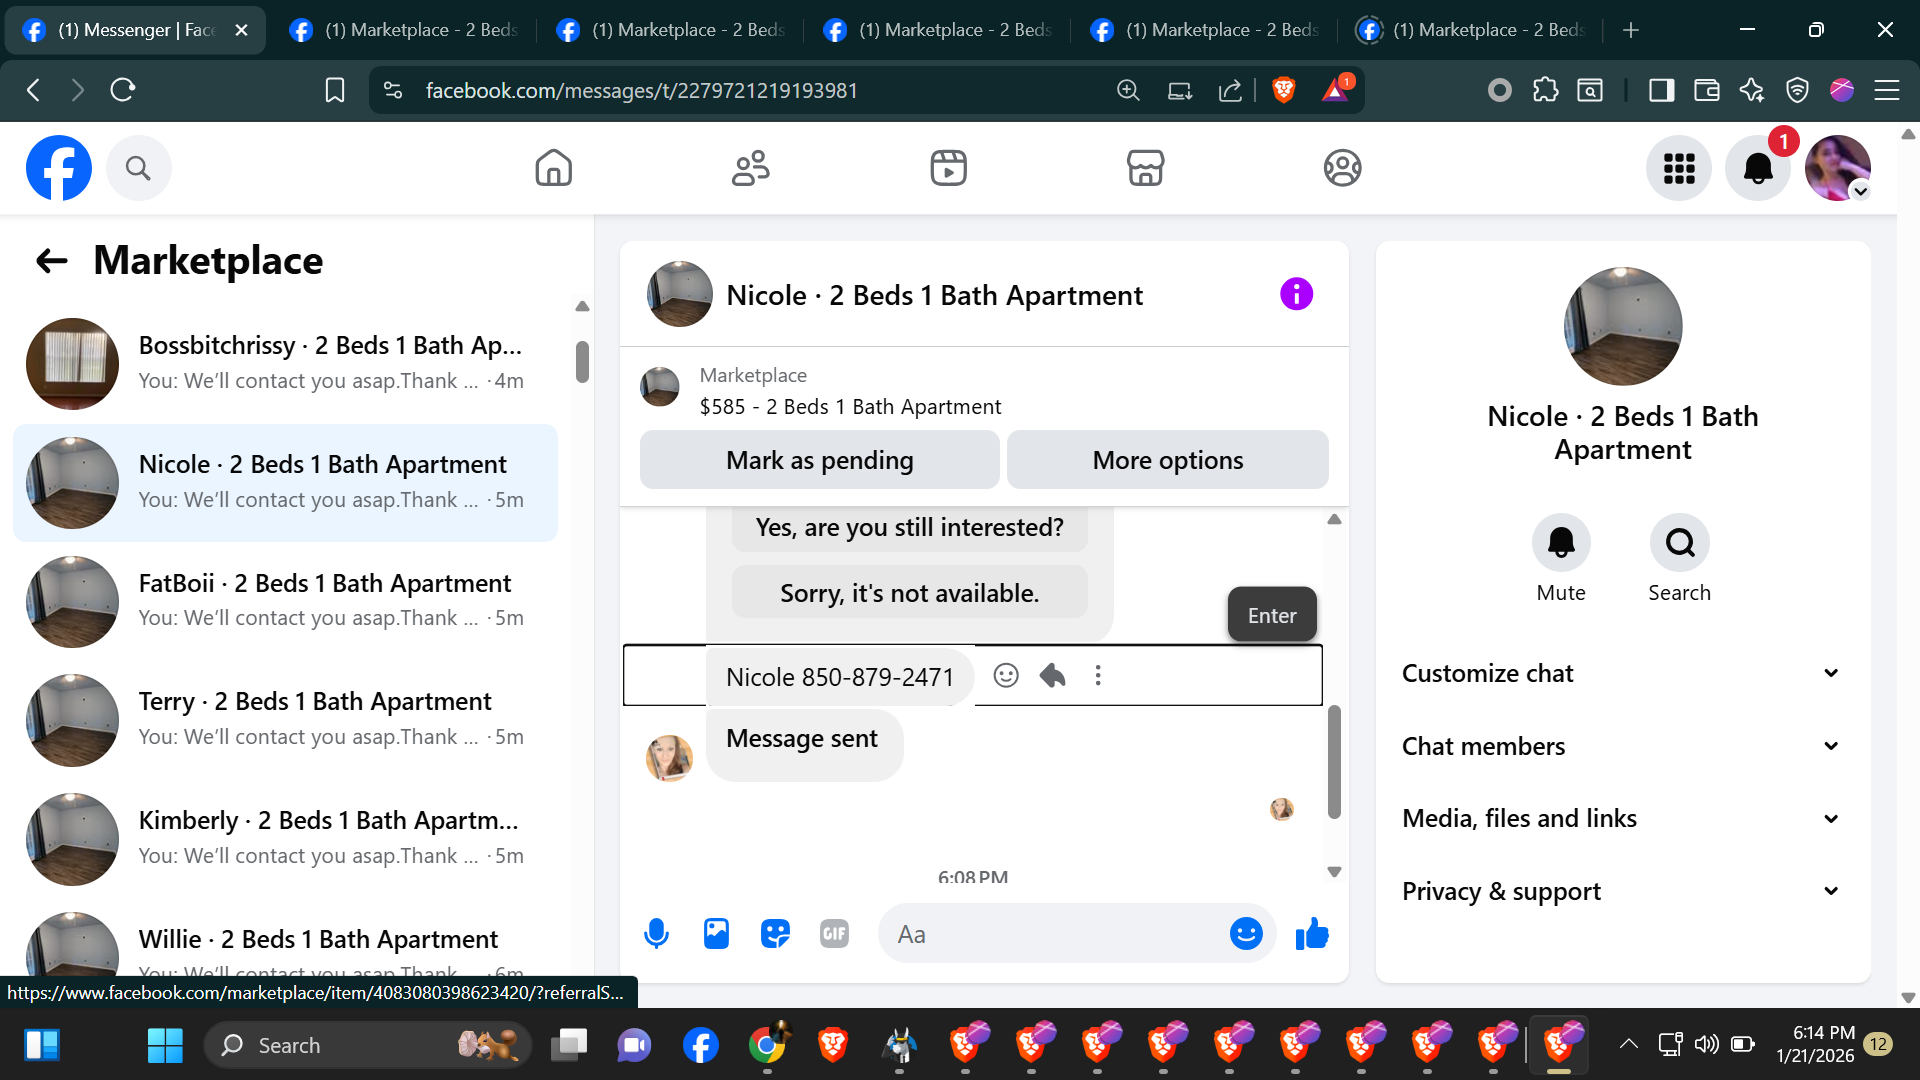Open the Marketplace storefront icon in top nav
The image size is (1920, 1080).
[x=1145, y=168]
